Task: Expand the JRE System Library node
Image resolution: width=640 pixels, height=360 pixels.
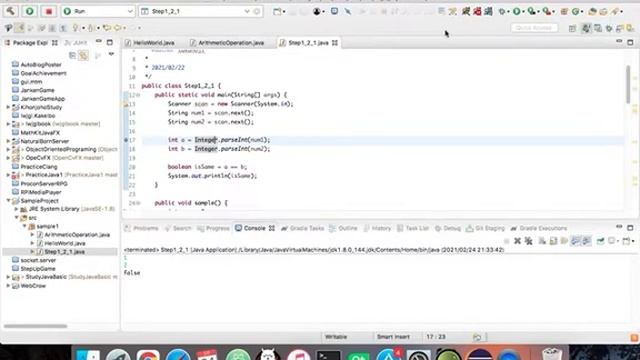Action: 16,209
